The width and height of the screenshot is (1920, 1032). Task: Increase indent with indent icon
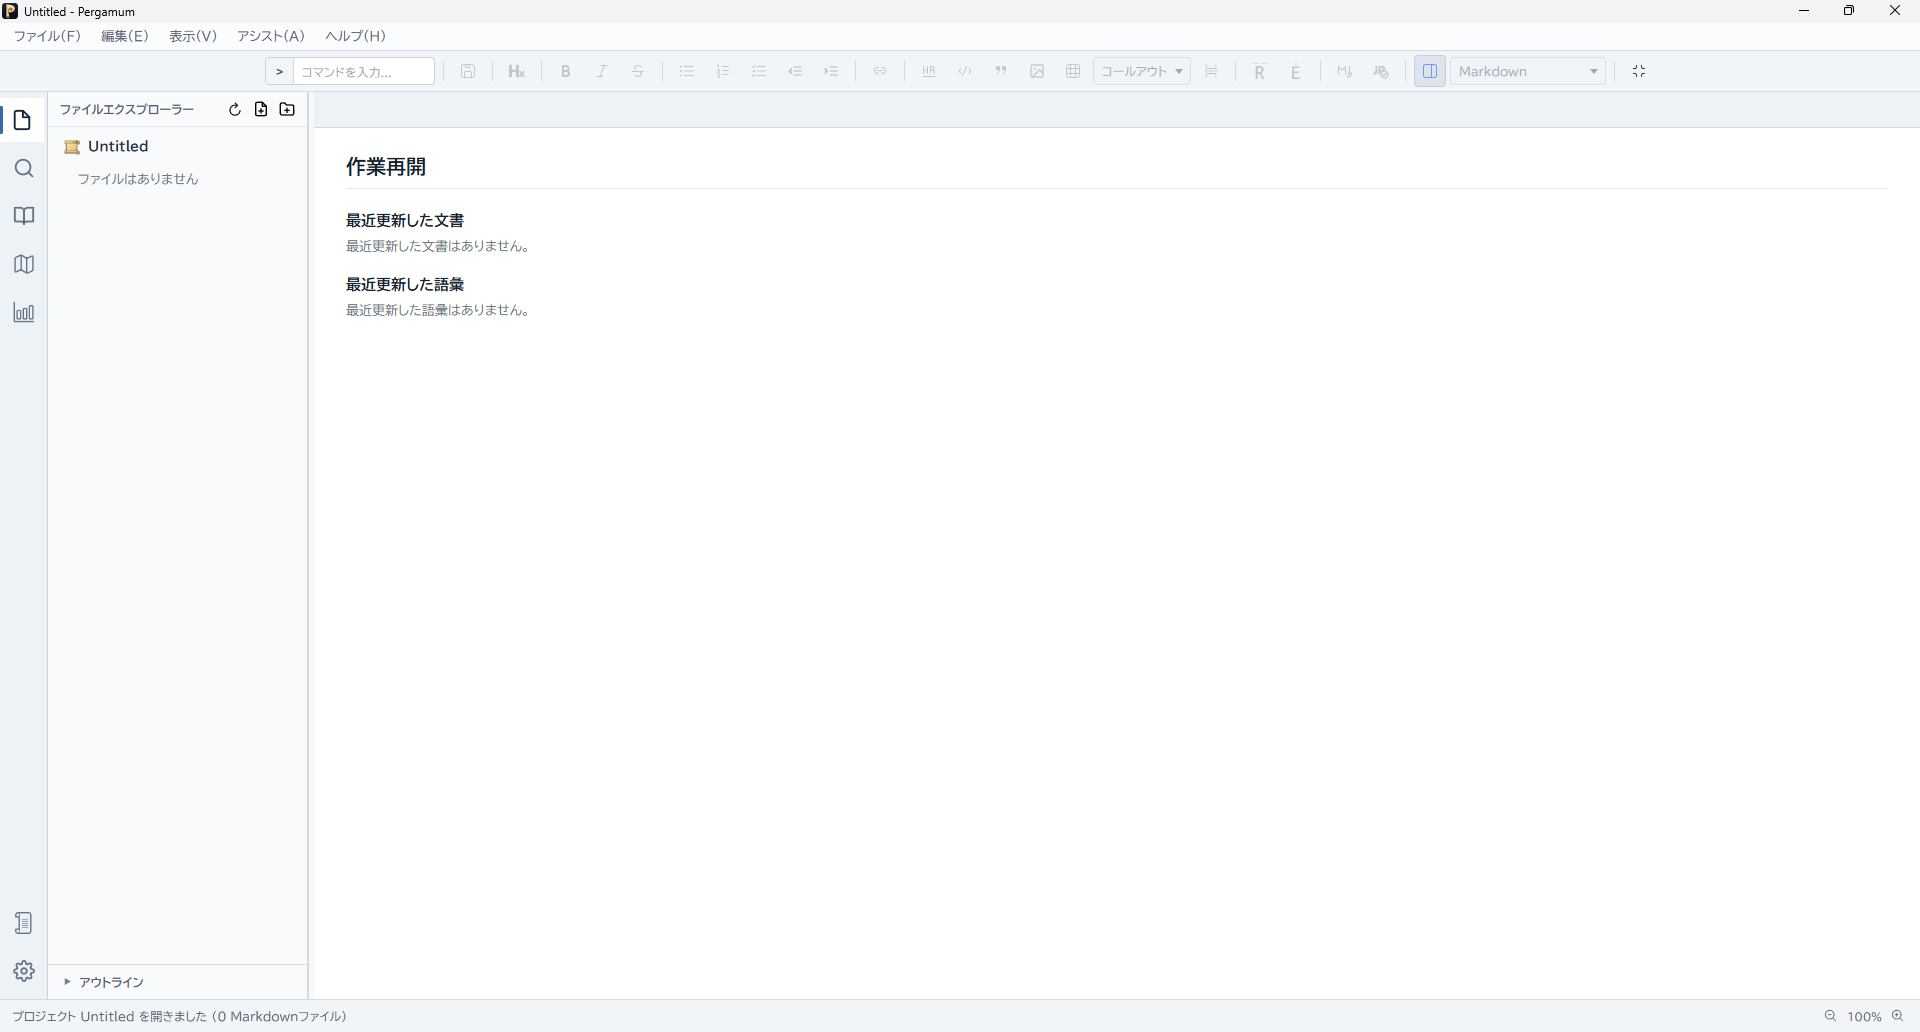pos(831,71)
